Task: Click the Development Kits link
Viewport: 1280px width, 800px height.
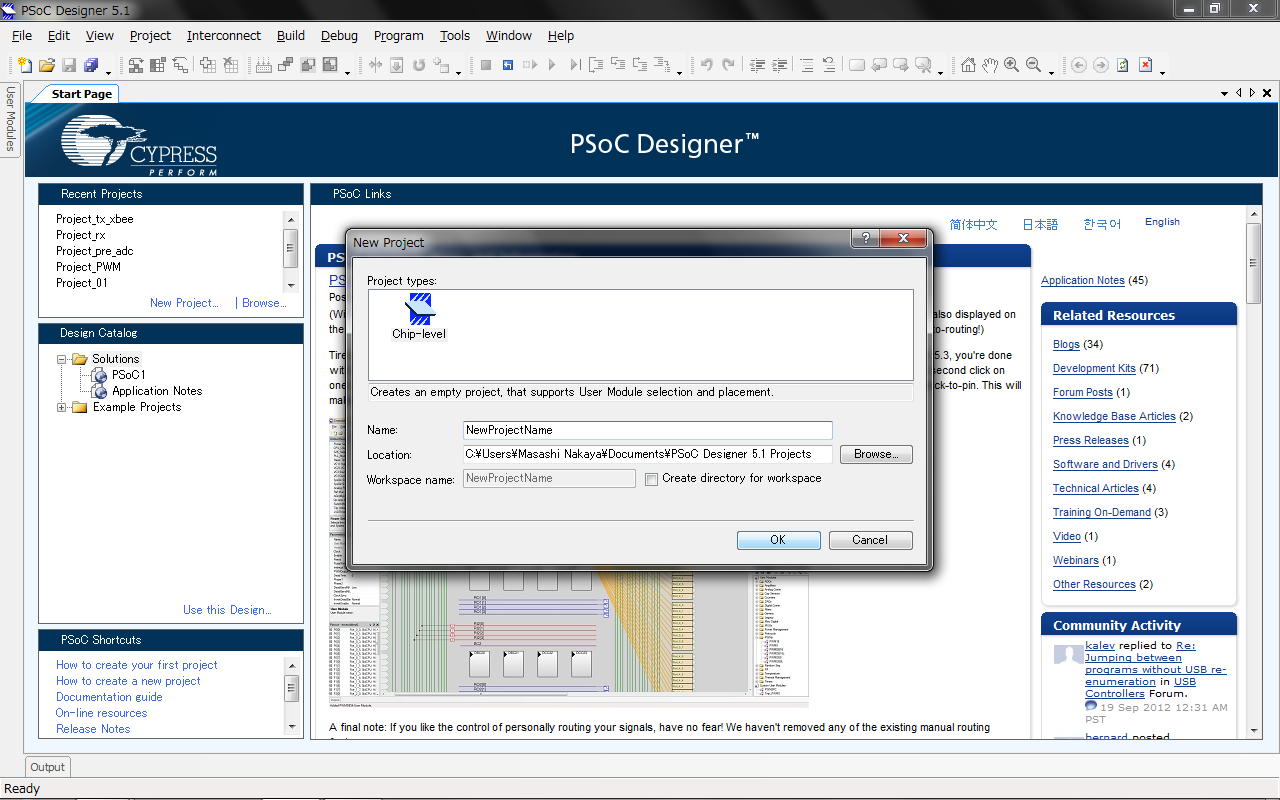Action: 1094,369
